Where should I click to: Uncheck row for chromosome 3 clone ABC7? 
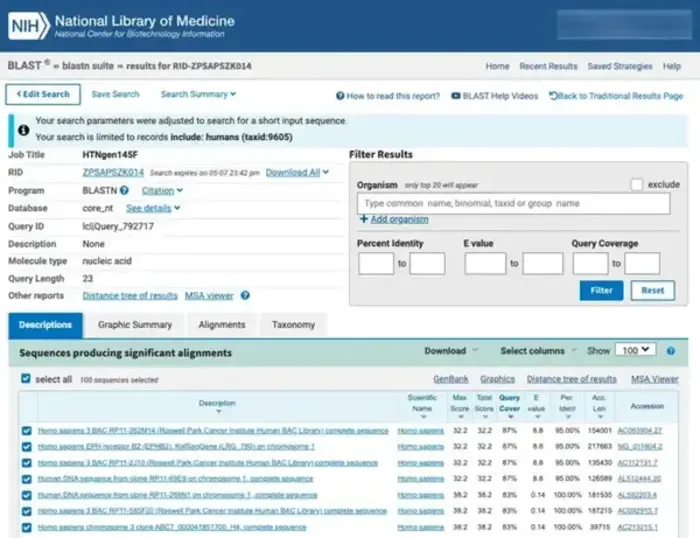[x=27, y=527]
